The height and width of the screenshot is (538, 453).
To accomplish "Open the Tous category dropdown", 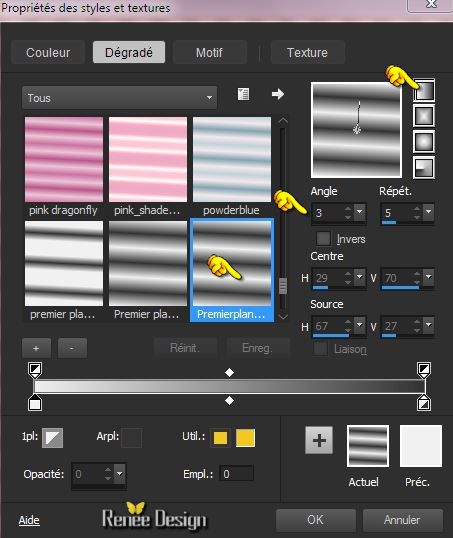I will click(x=119, y=98).
